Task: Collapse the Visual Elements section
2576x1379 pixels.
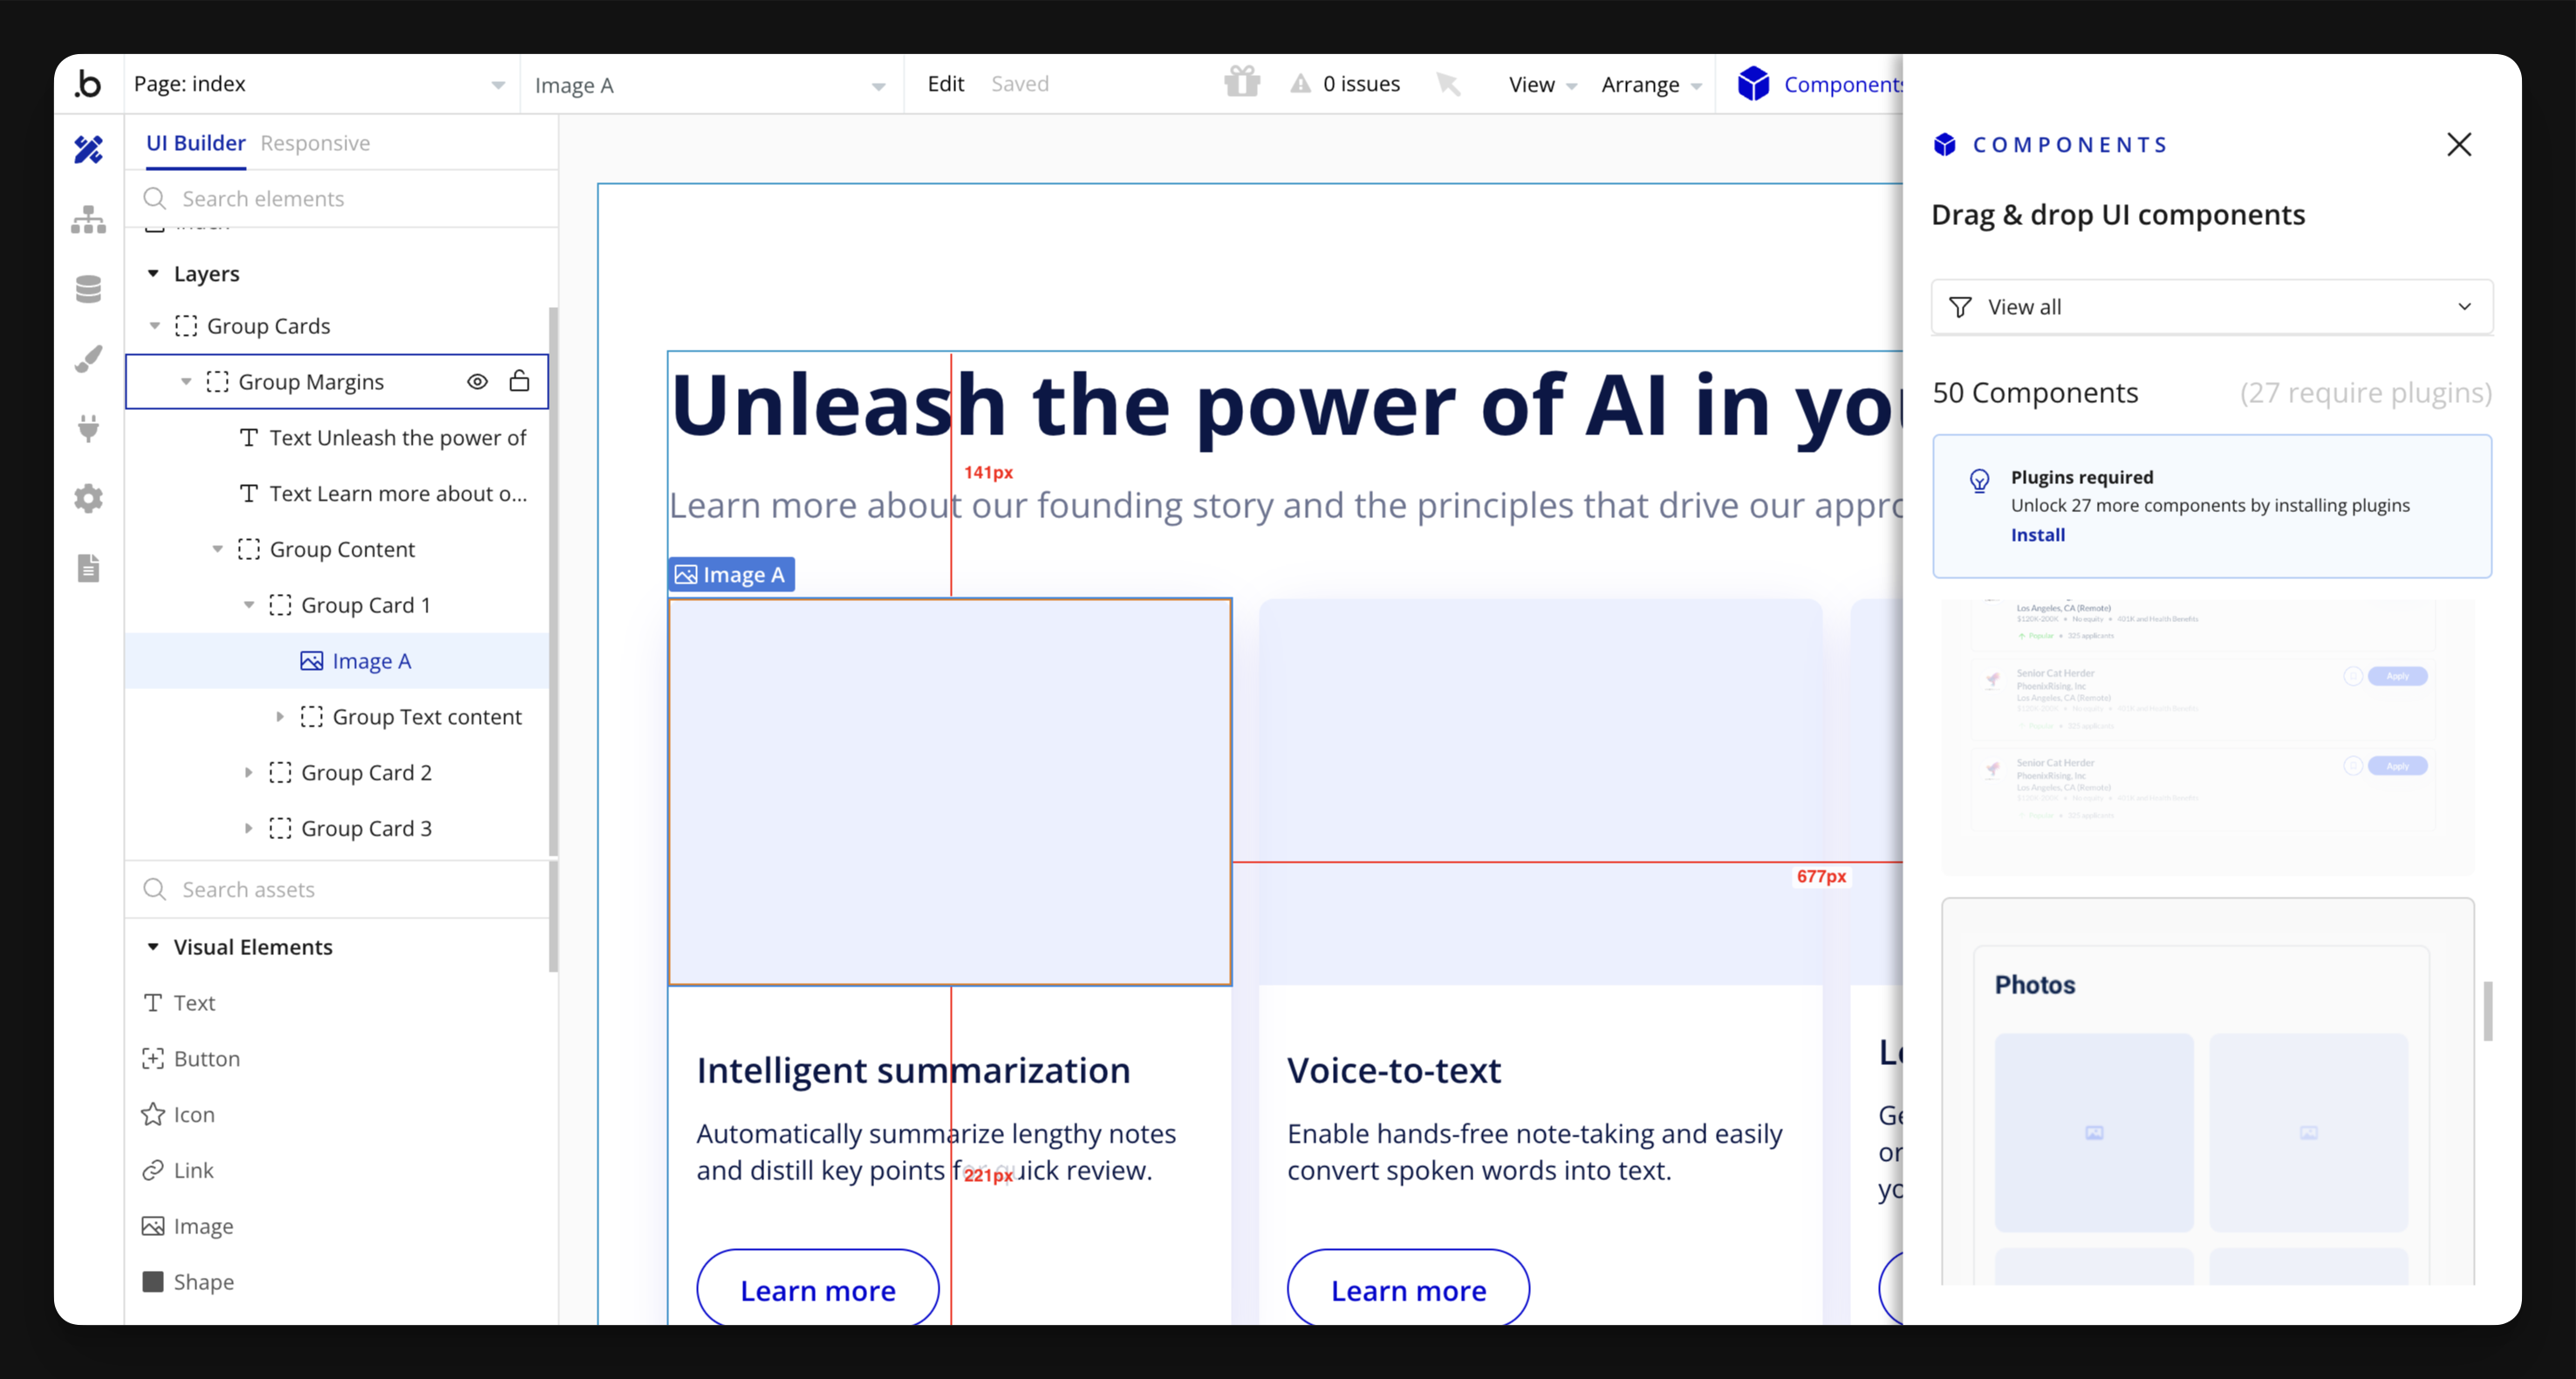Action: click(x=153, y=946)
